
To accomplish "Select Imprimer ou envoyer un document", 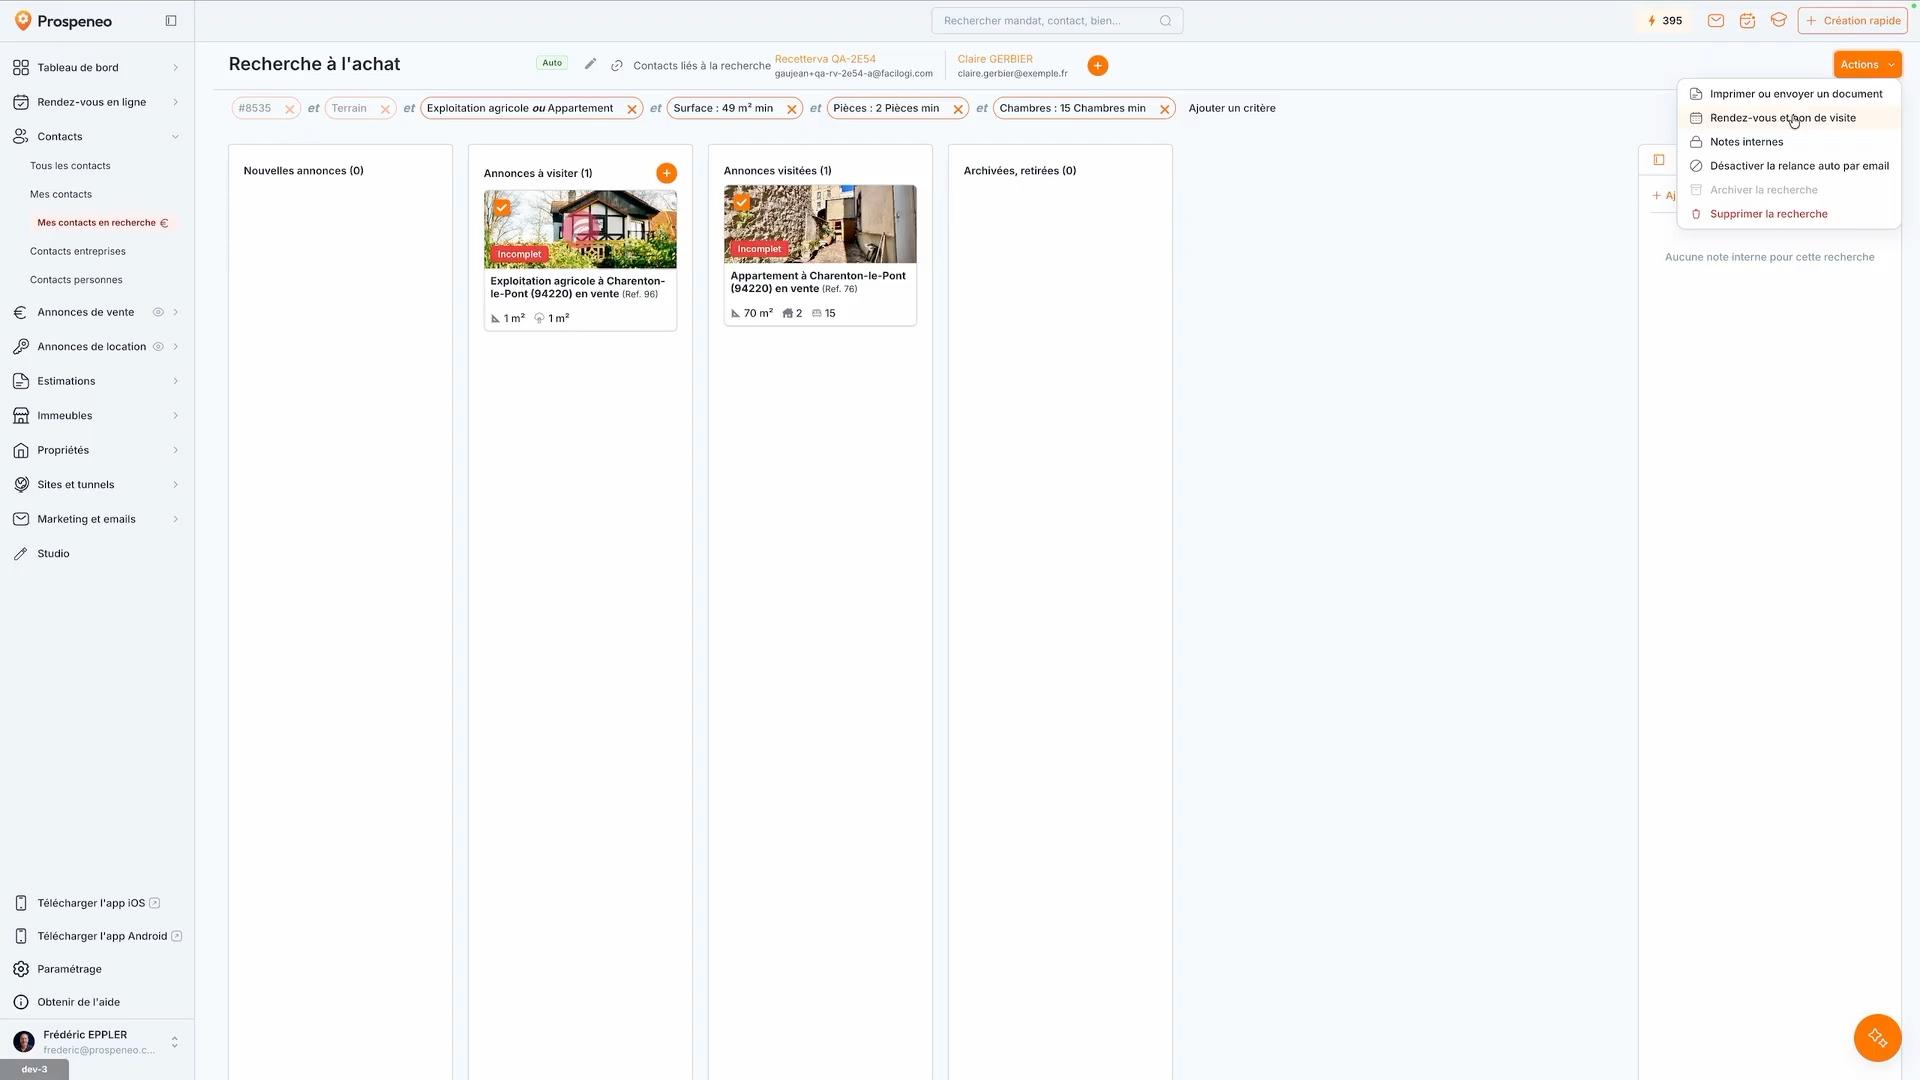I will coord(1789,94).
